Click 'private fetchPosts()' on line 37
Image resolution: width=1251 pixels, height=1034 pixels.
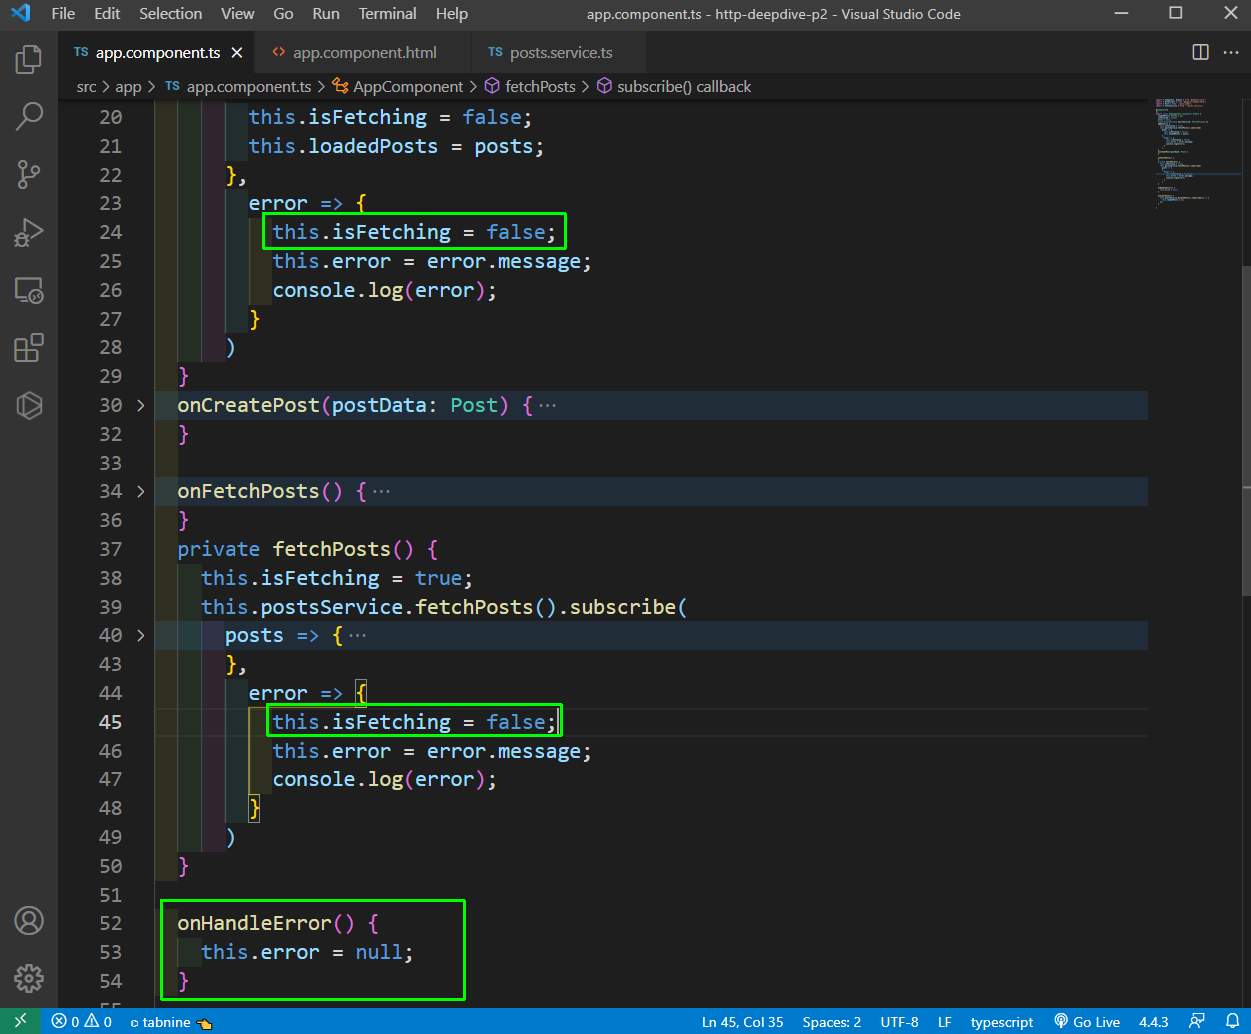[295, 549]
